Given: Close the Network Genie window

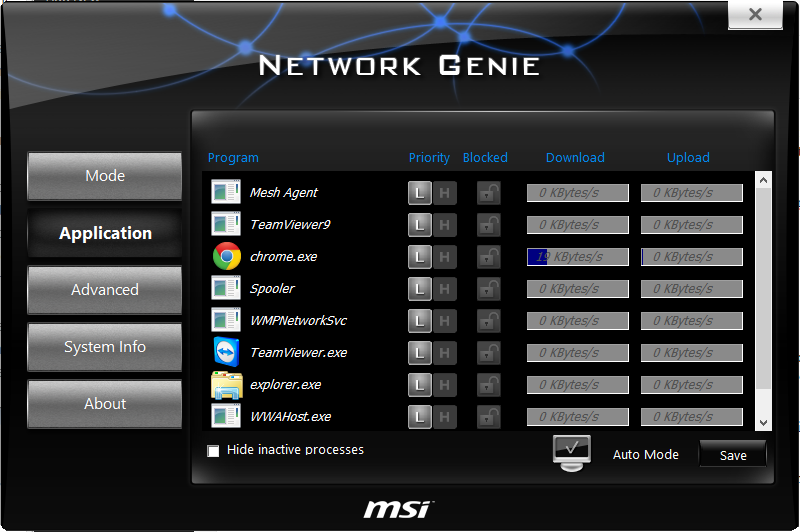Looking at the screenshot, I should click(755, 14).
